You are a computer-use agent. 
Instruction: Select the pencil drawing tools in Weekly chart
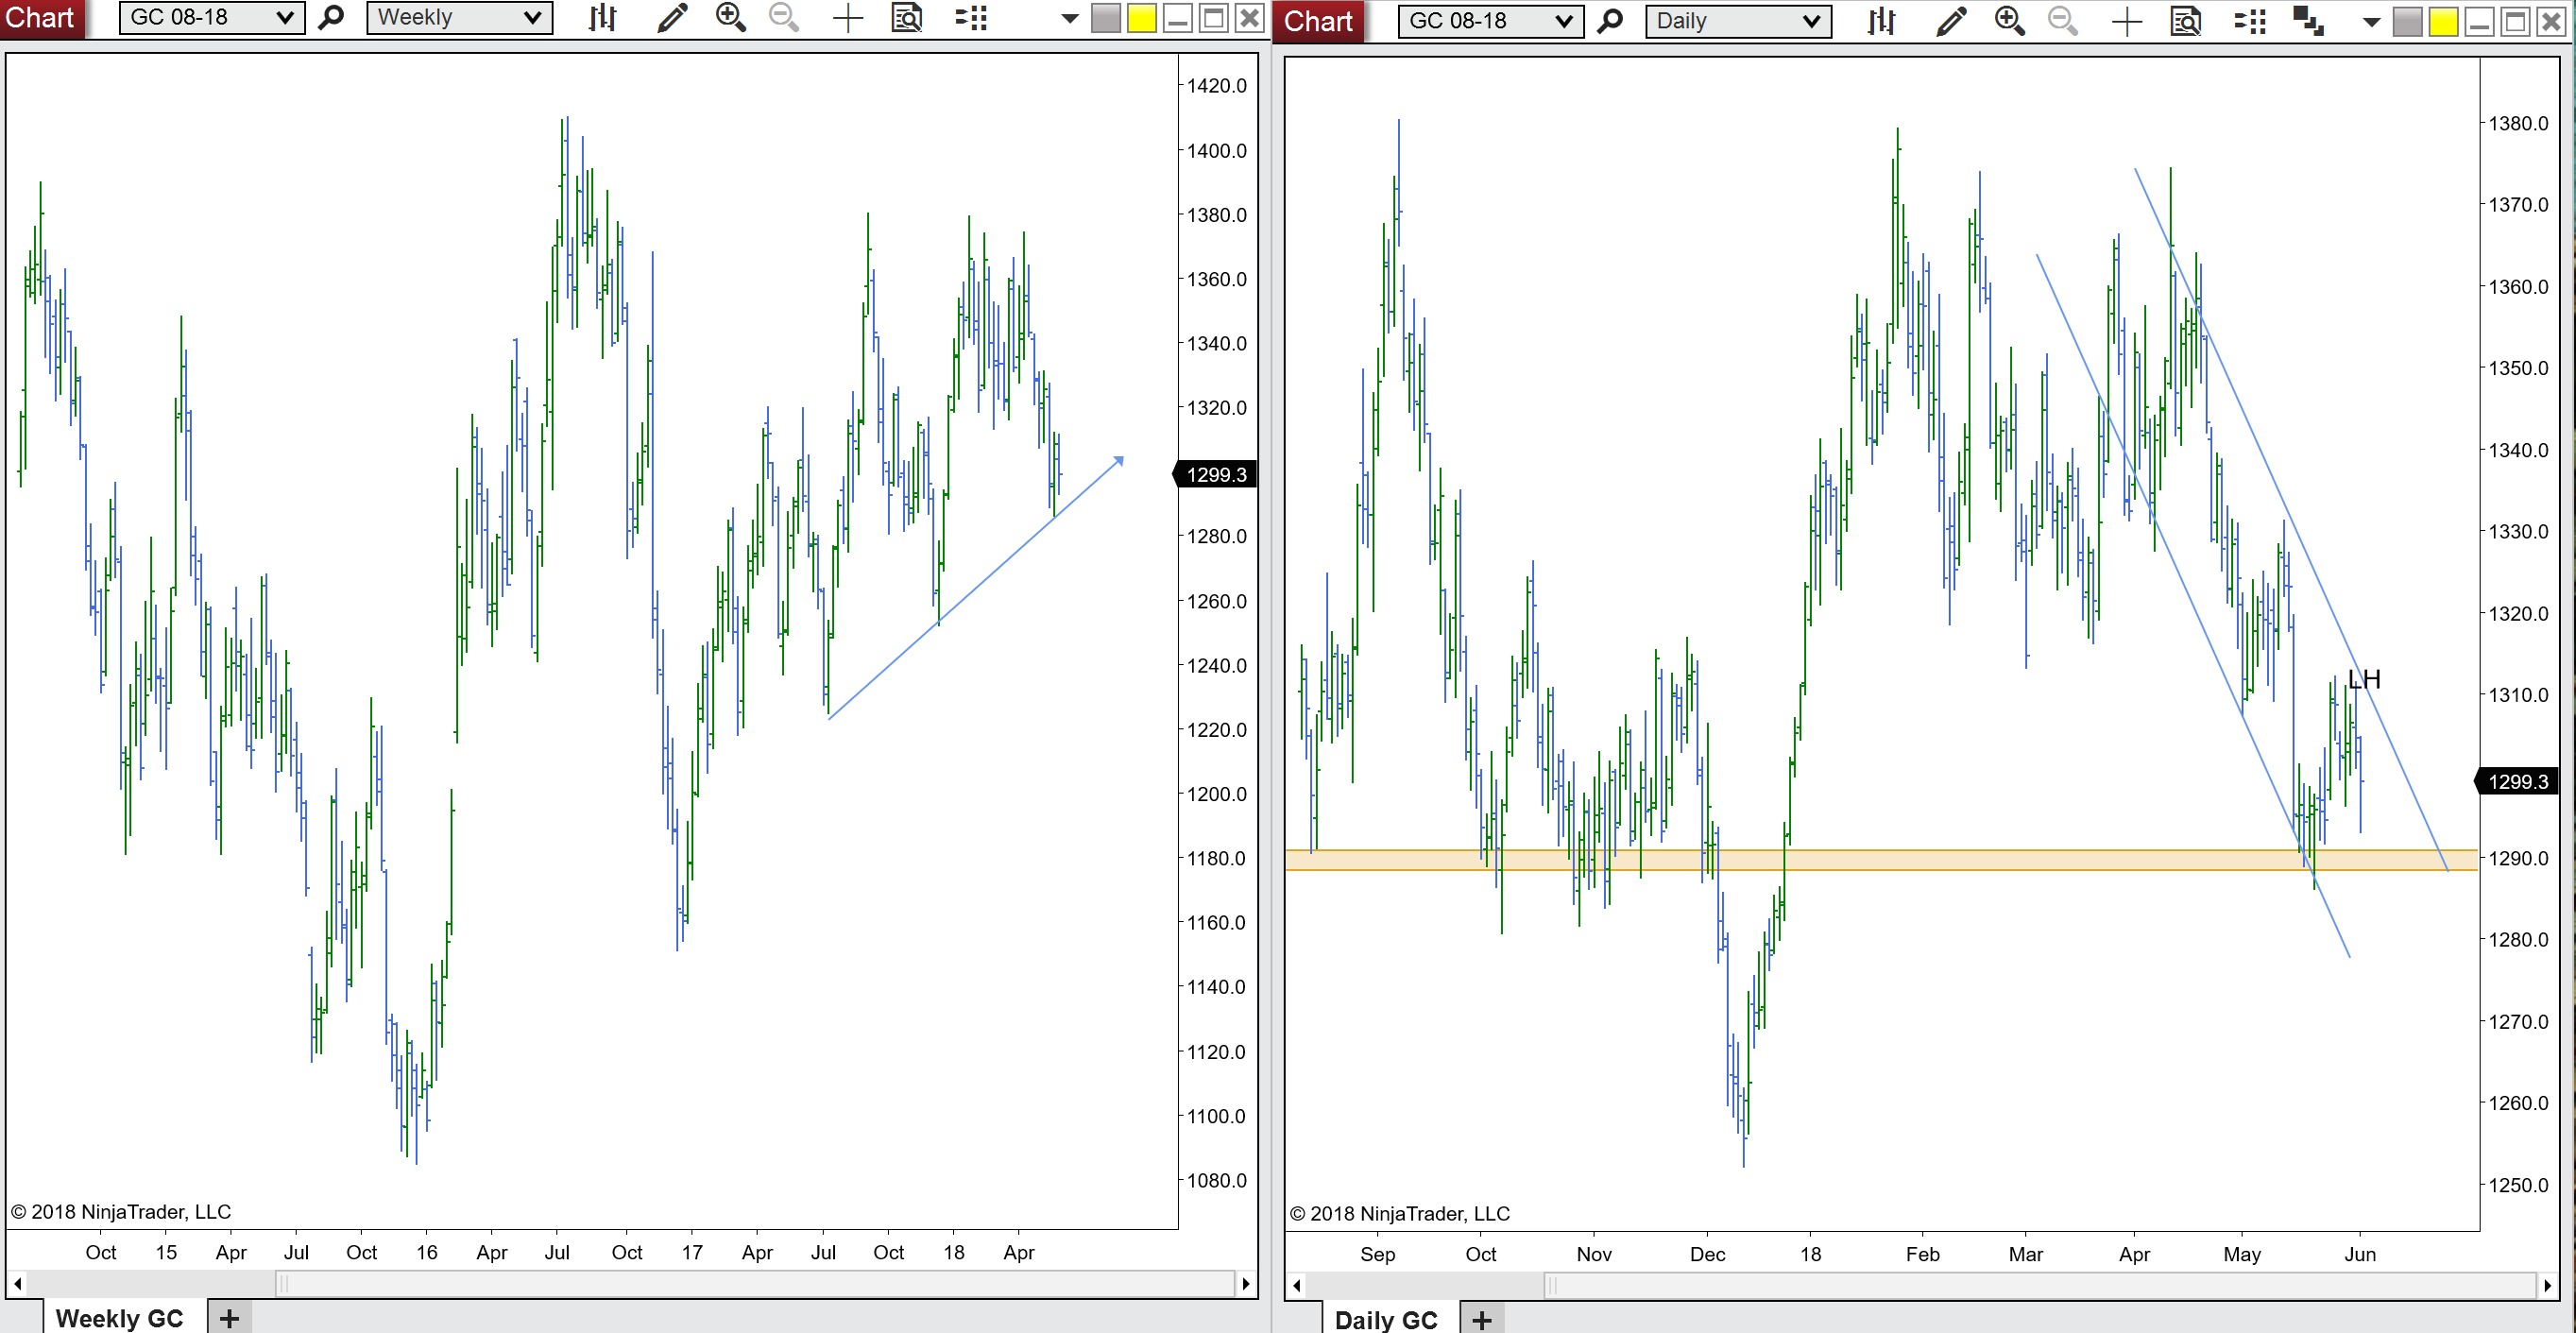tap(672, 18)
